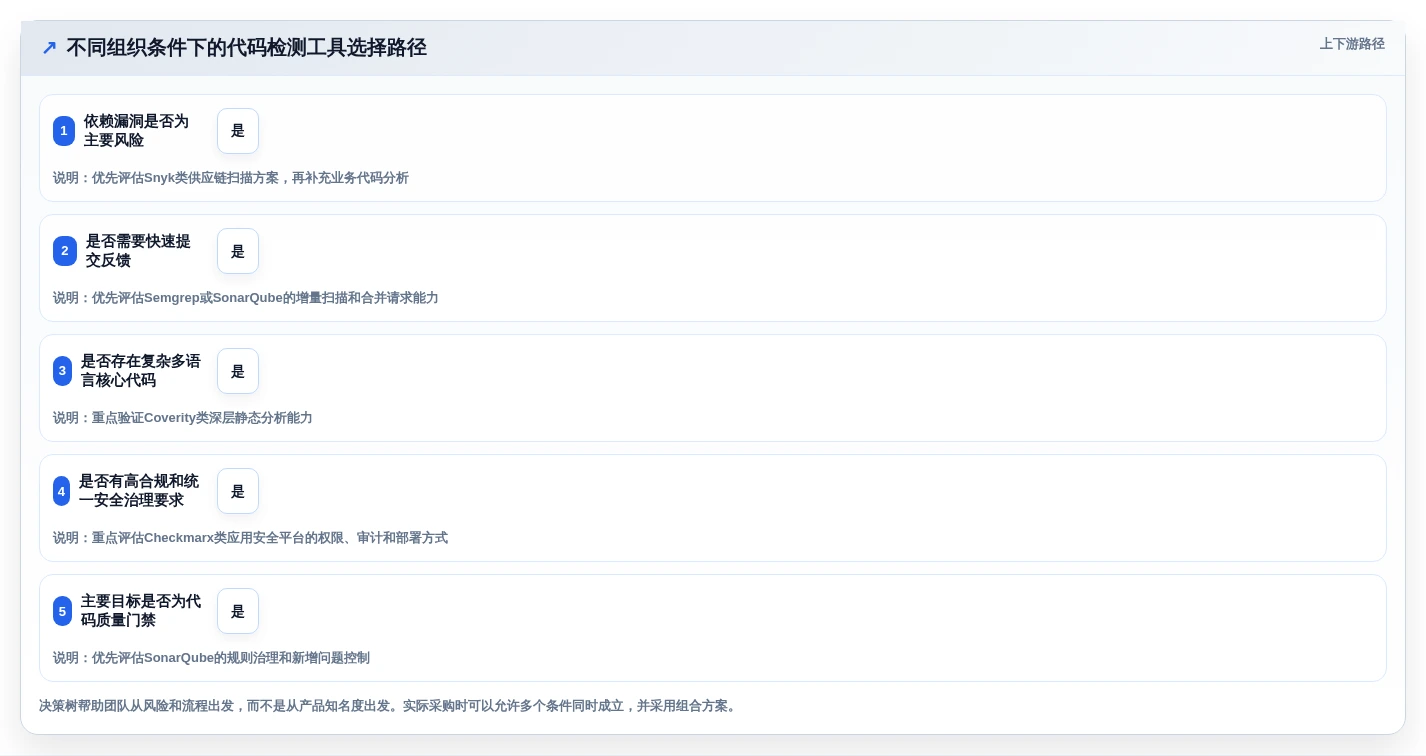
Task: Click the question 主要目标是否为代码质量门禁
Action: 141,611
